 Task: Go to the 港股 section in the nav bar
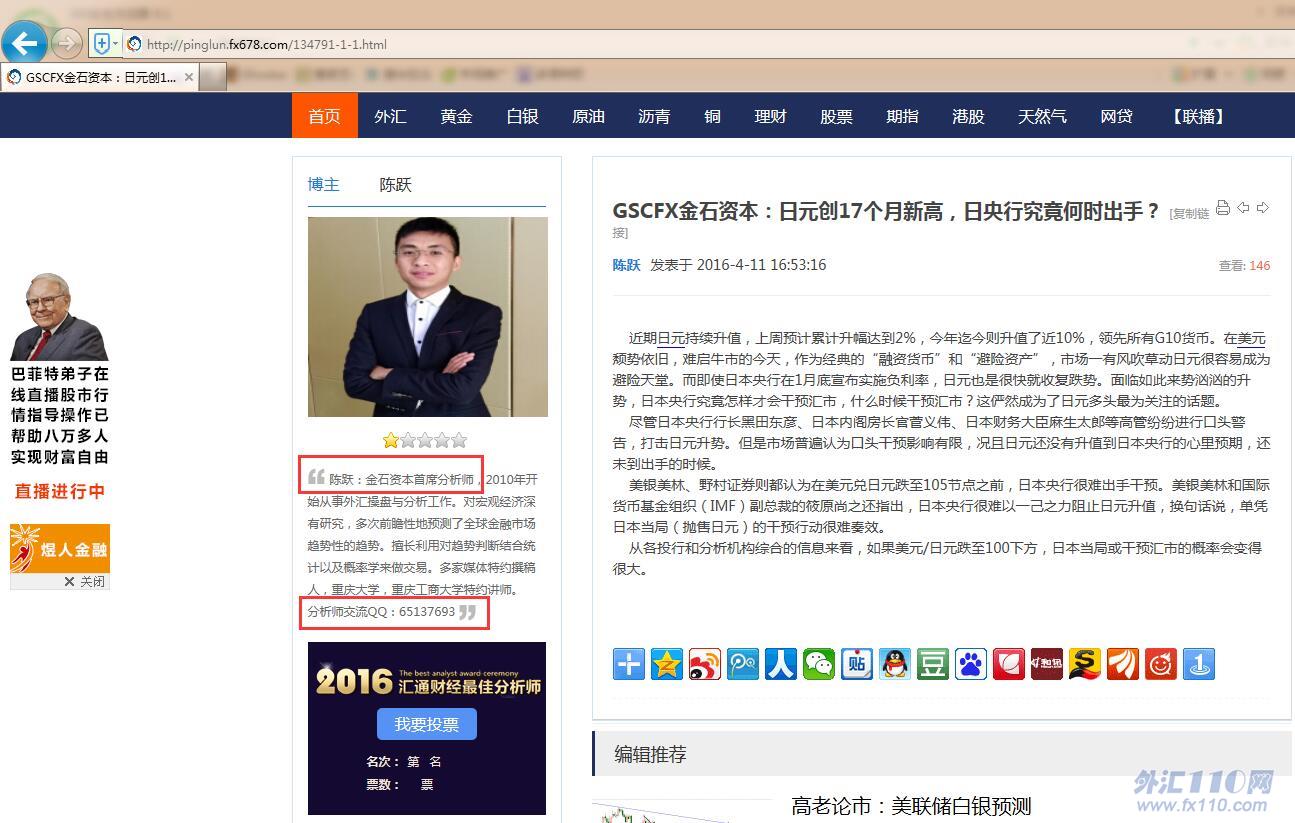tap(968, 116)
